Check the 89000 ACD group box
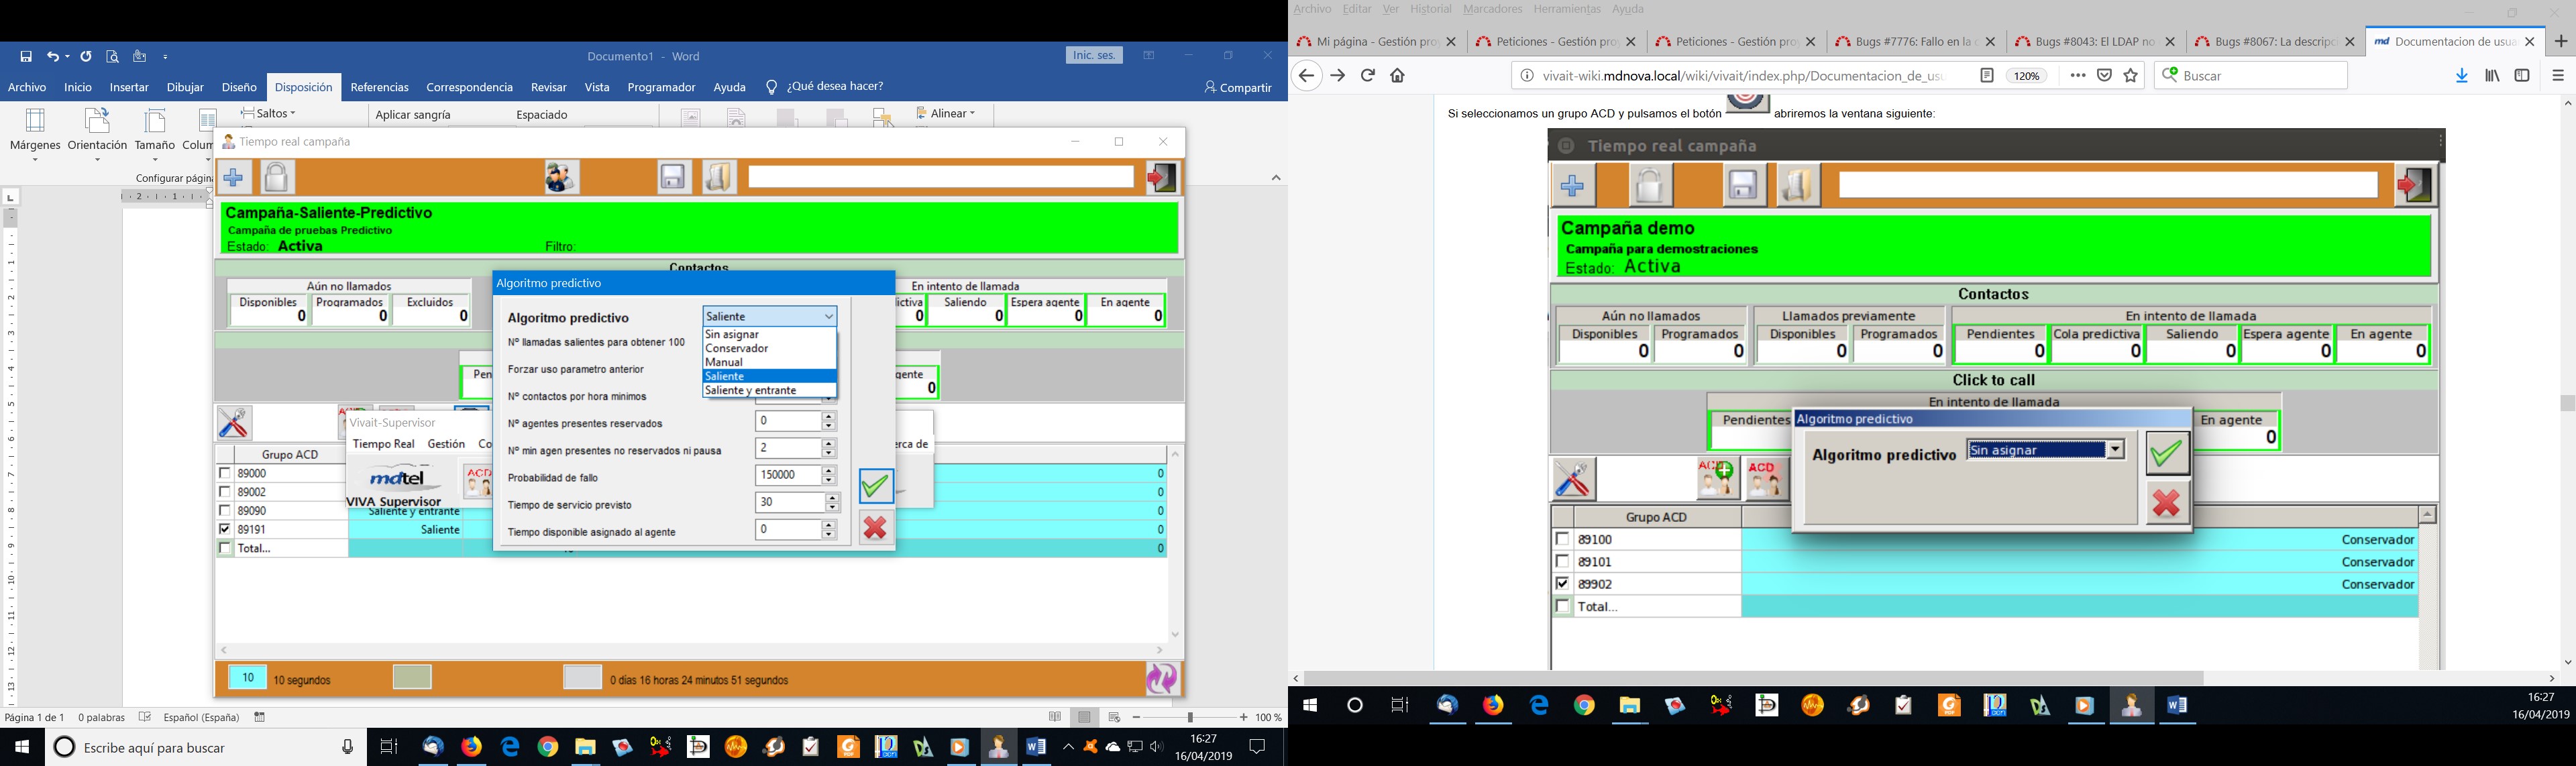 (224, 473)
